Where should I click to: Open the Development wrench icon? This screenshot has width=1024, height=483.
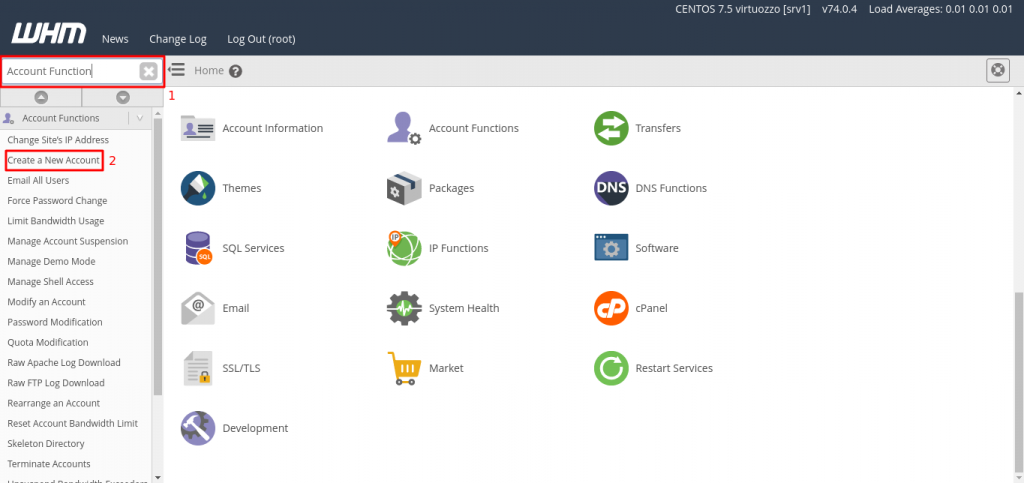point(198,429)
